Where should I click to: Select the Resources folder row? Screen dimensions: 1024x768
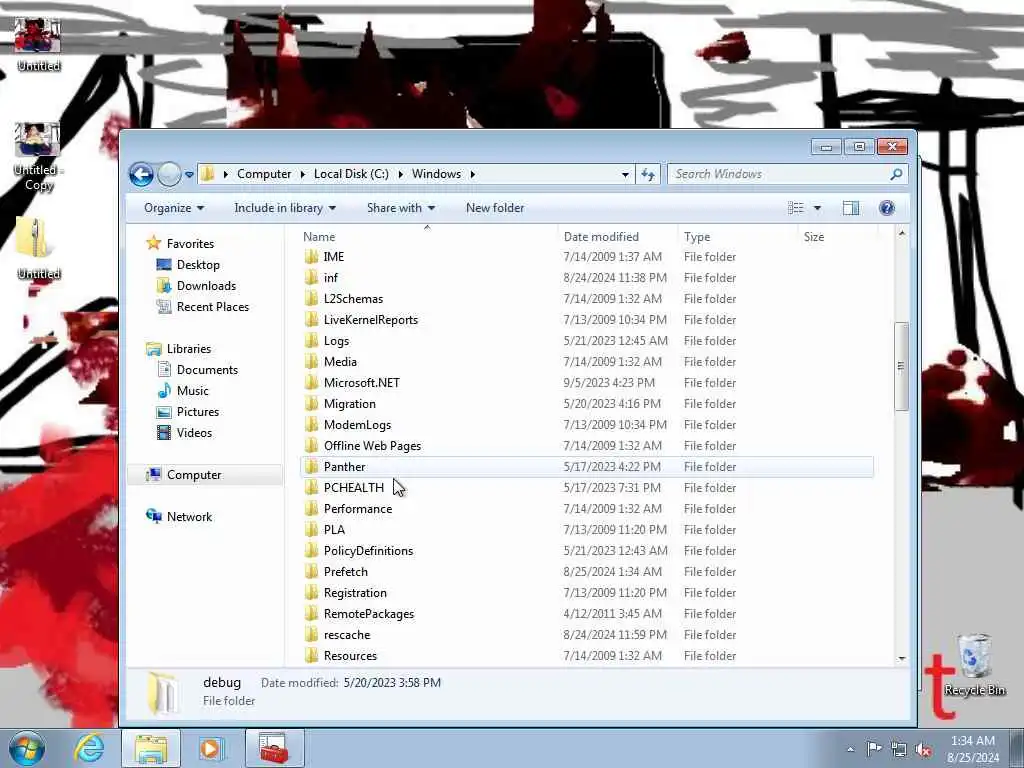pyautogui.click(x=586, y=656)
